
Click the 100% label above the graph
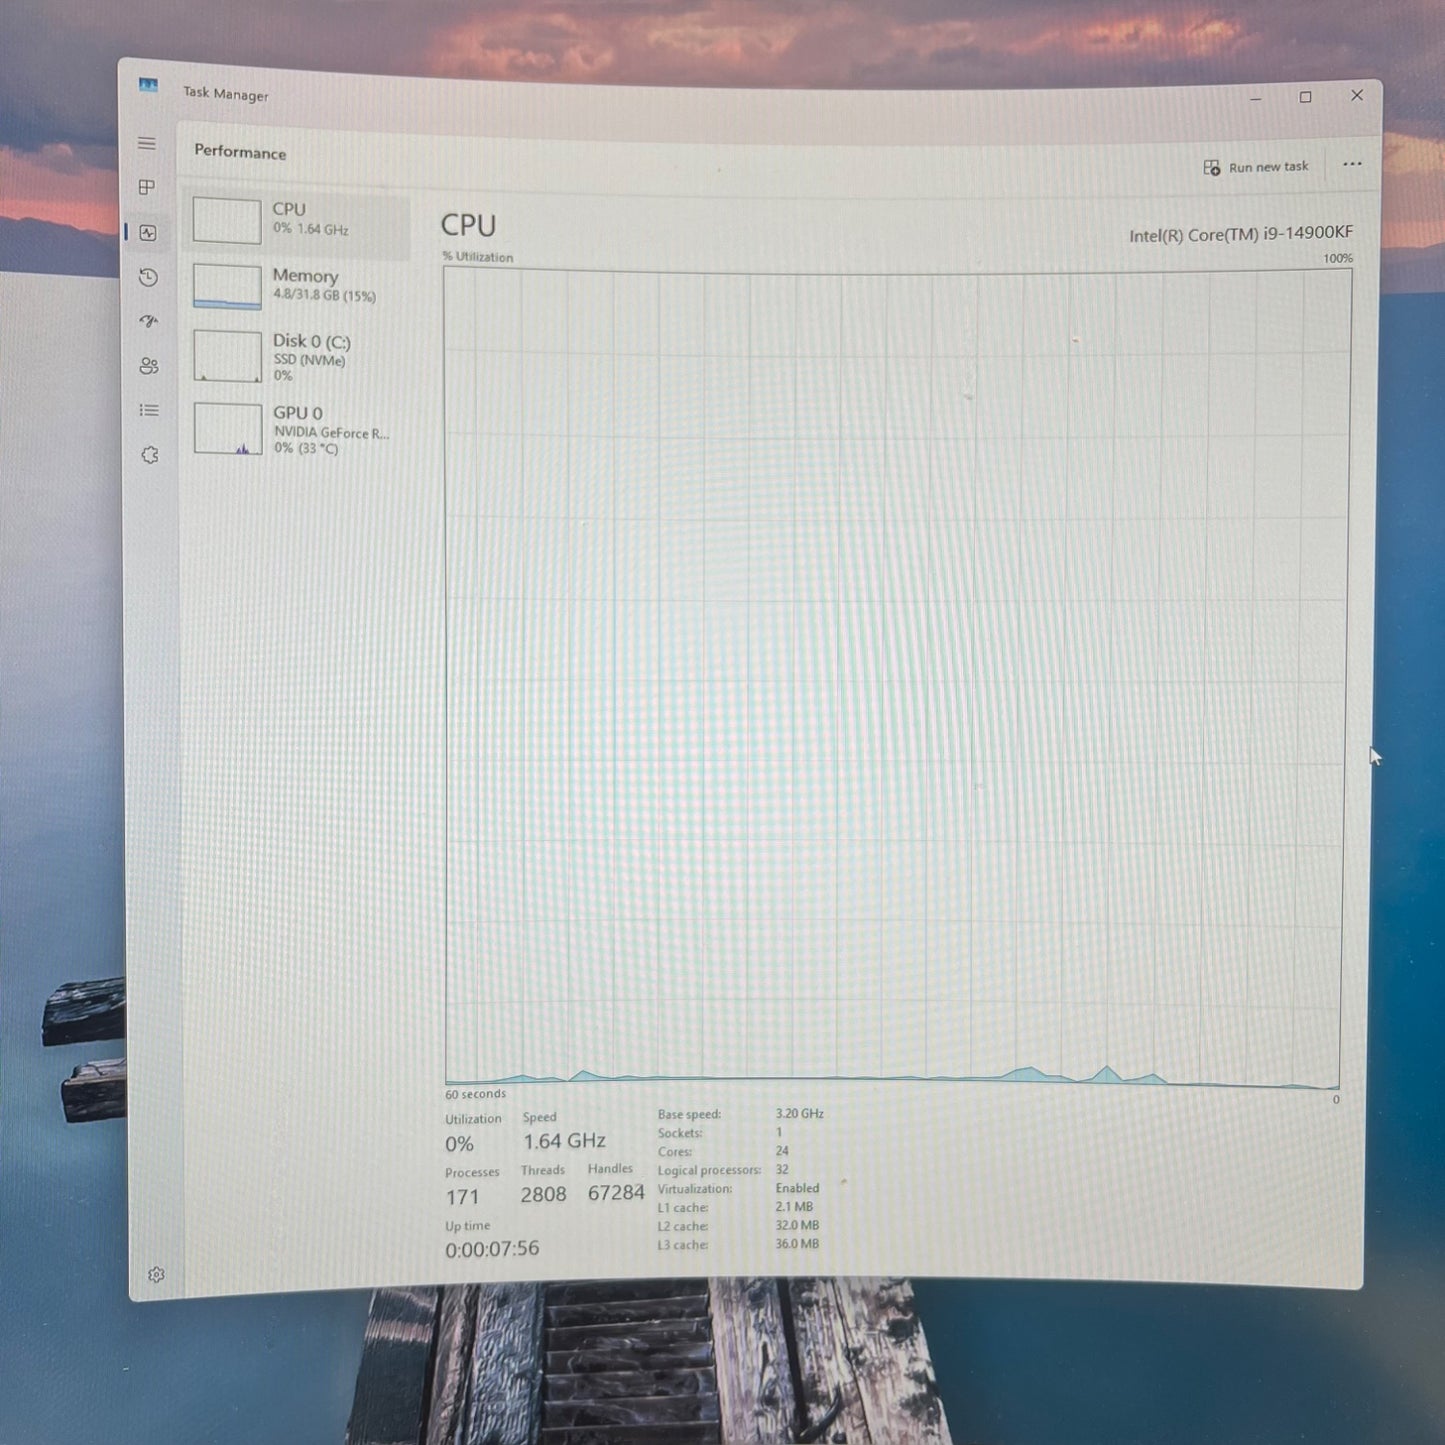click(x=1338, y=259)
